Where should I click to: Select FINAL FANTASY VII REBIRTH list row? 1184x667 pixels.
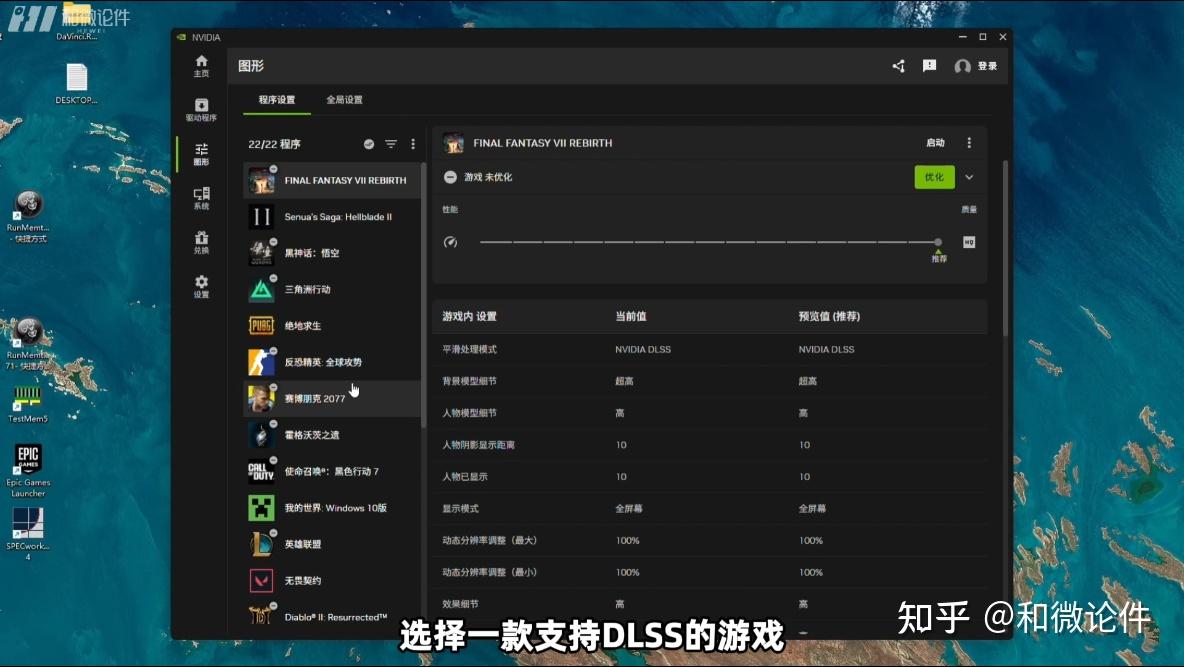pos(332,181)
